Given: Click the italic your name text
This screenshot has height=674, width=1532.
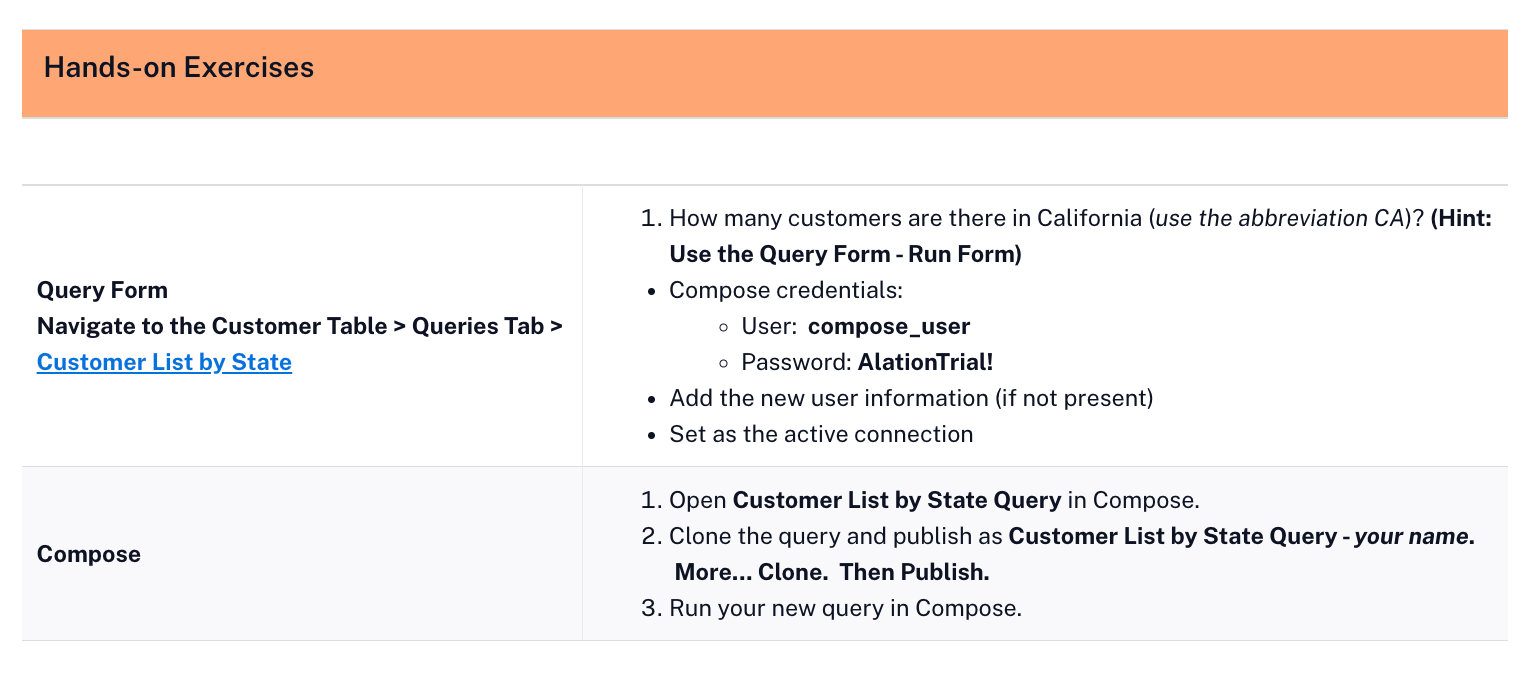Looking at the screenshot, I should [1411, 536].
